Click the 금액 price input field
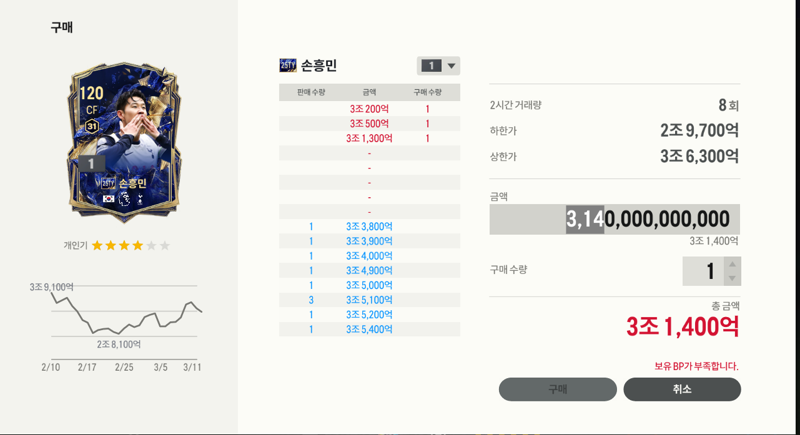This screenshot has height=435, width=800. 614,219
